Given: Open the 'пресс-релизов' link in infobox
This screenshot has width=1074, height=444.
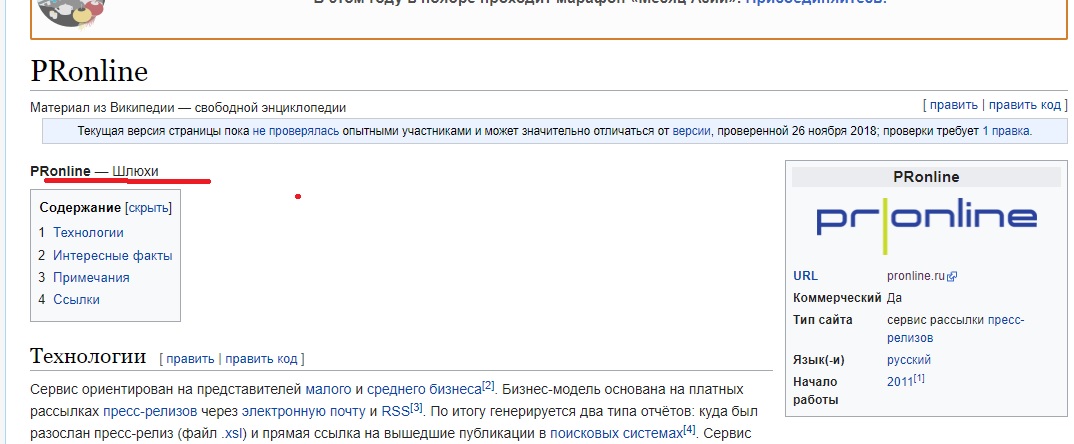Looking at the screenshot, I should [956, 329].
